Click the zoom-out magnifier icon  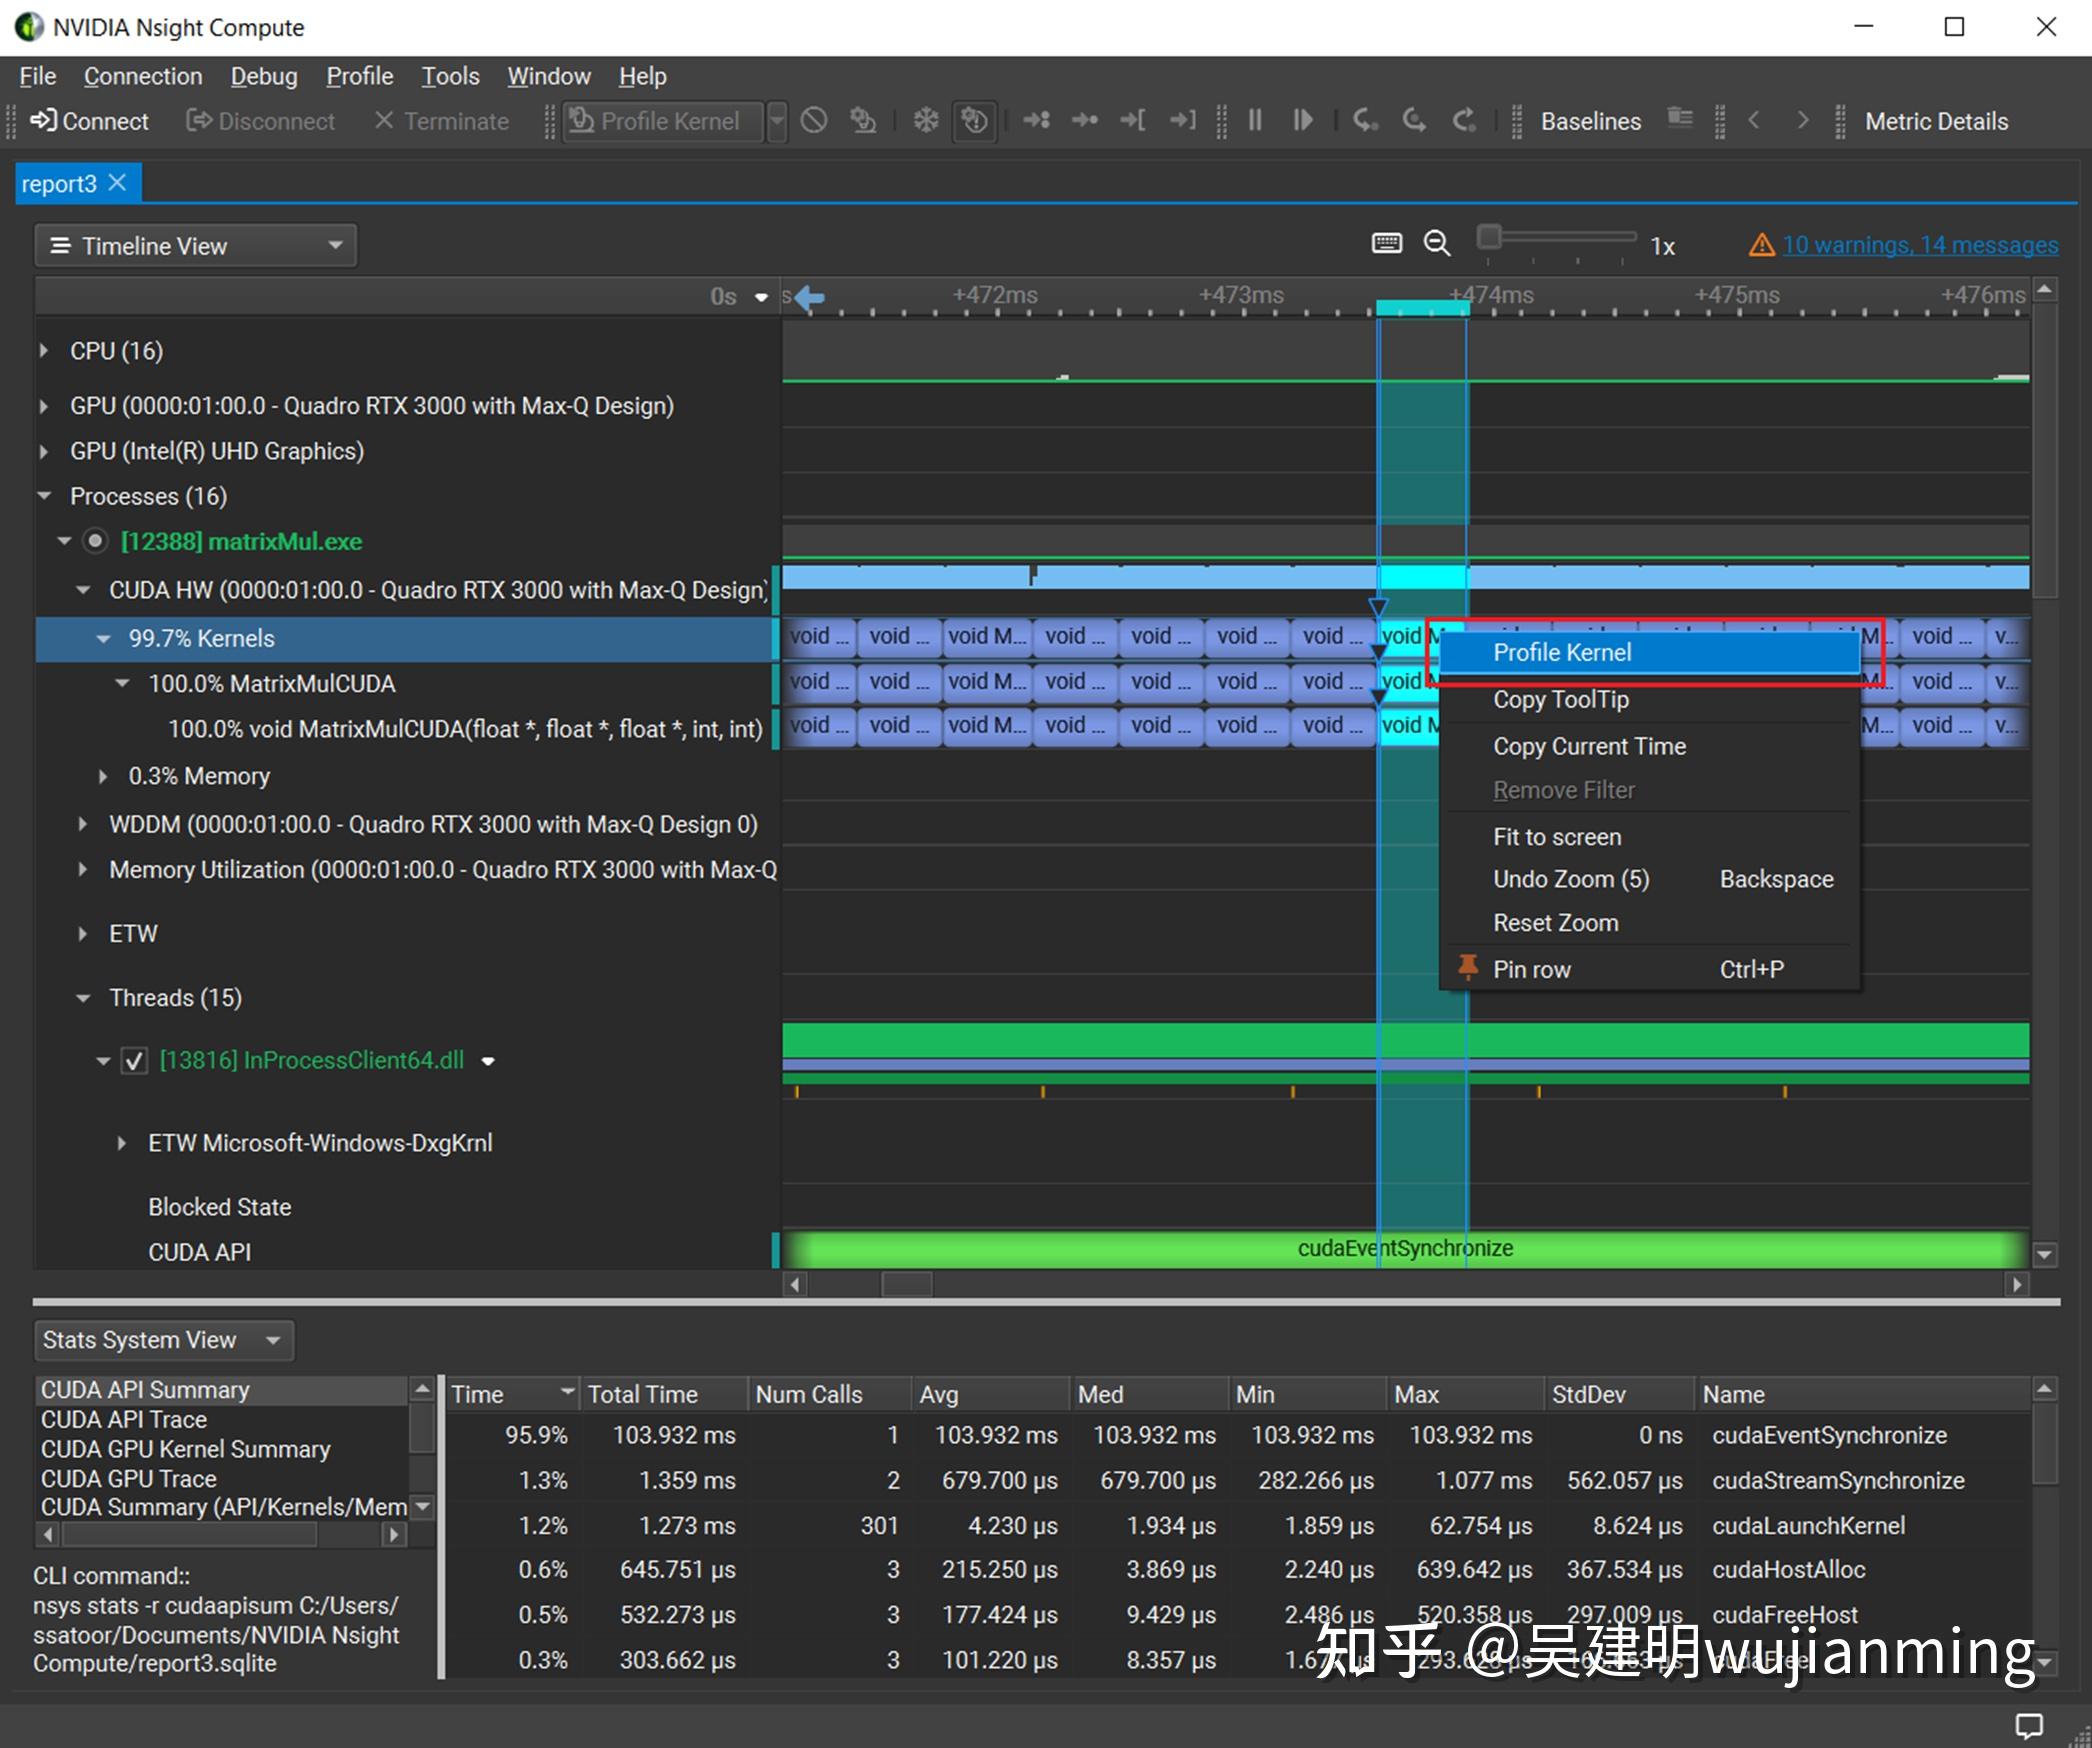click(1437, 244)
